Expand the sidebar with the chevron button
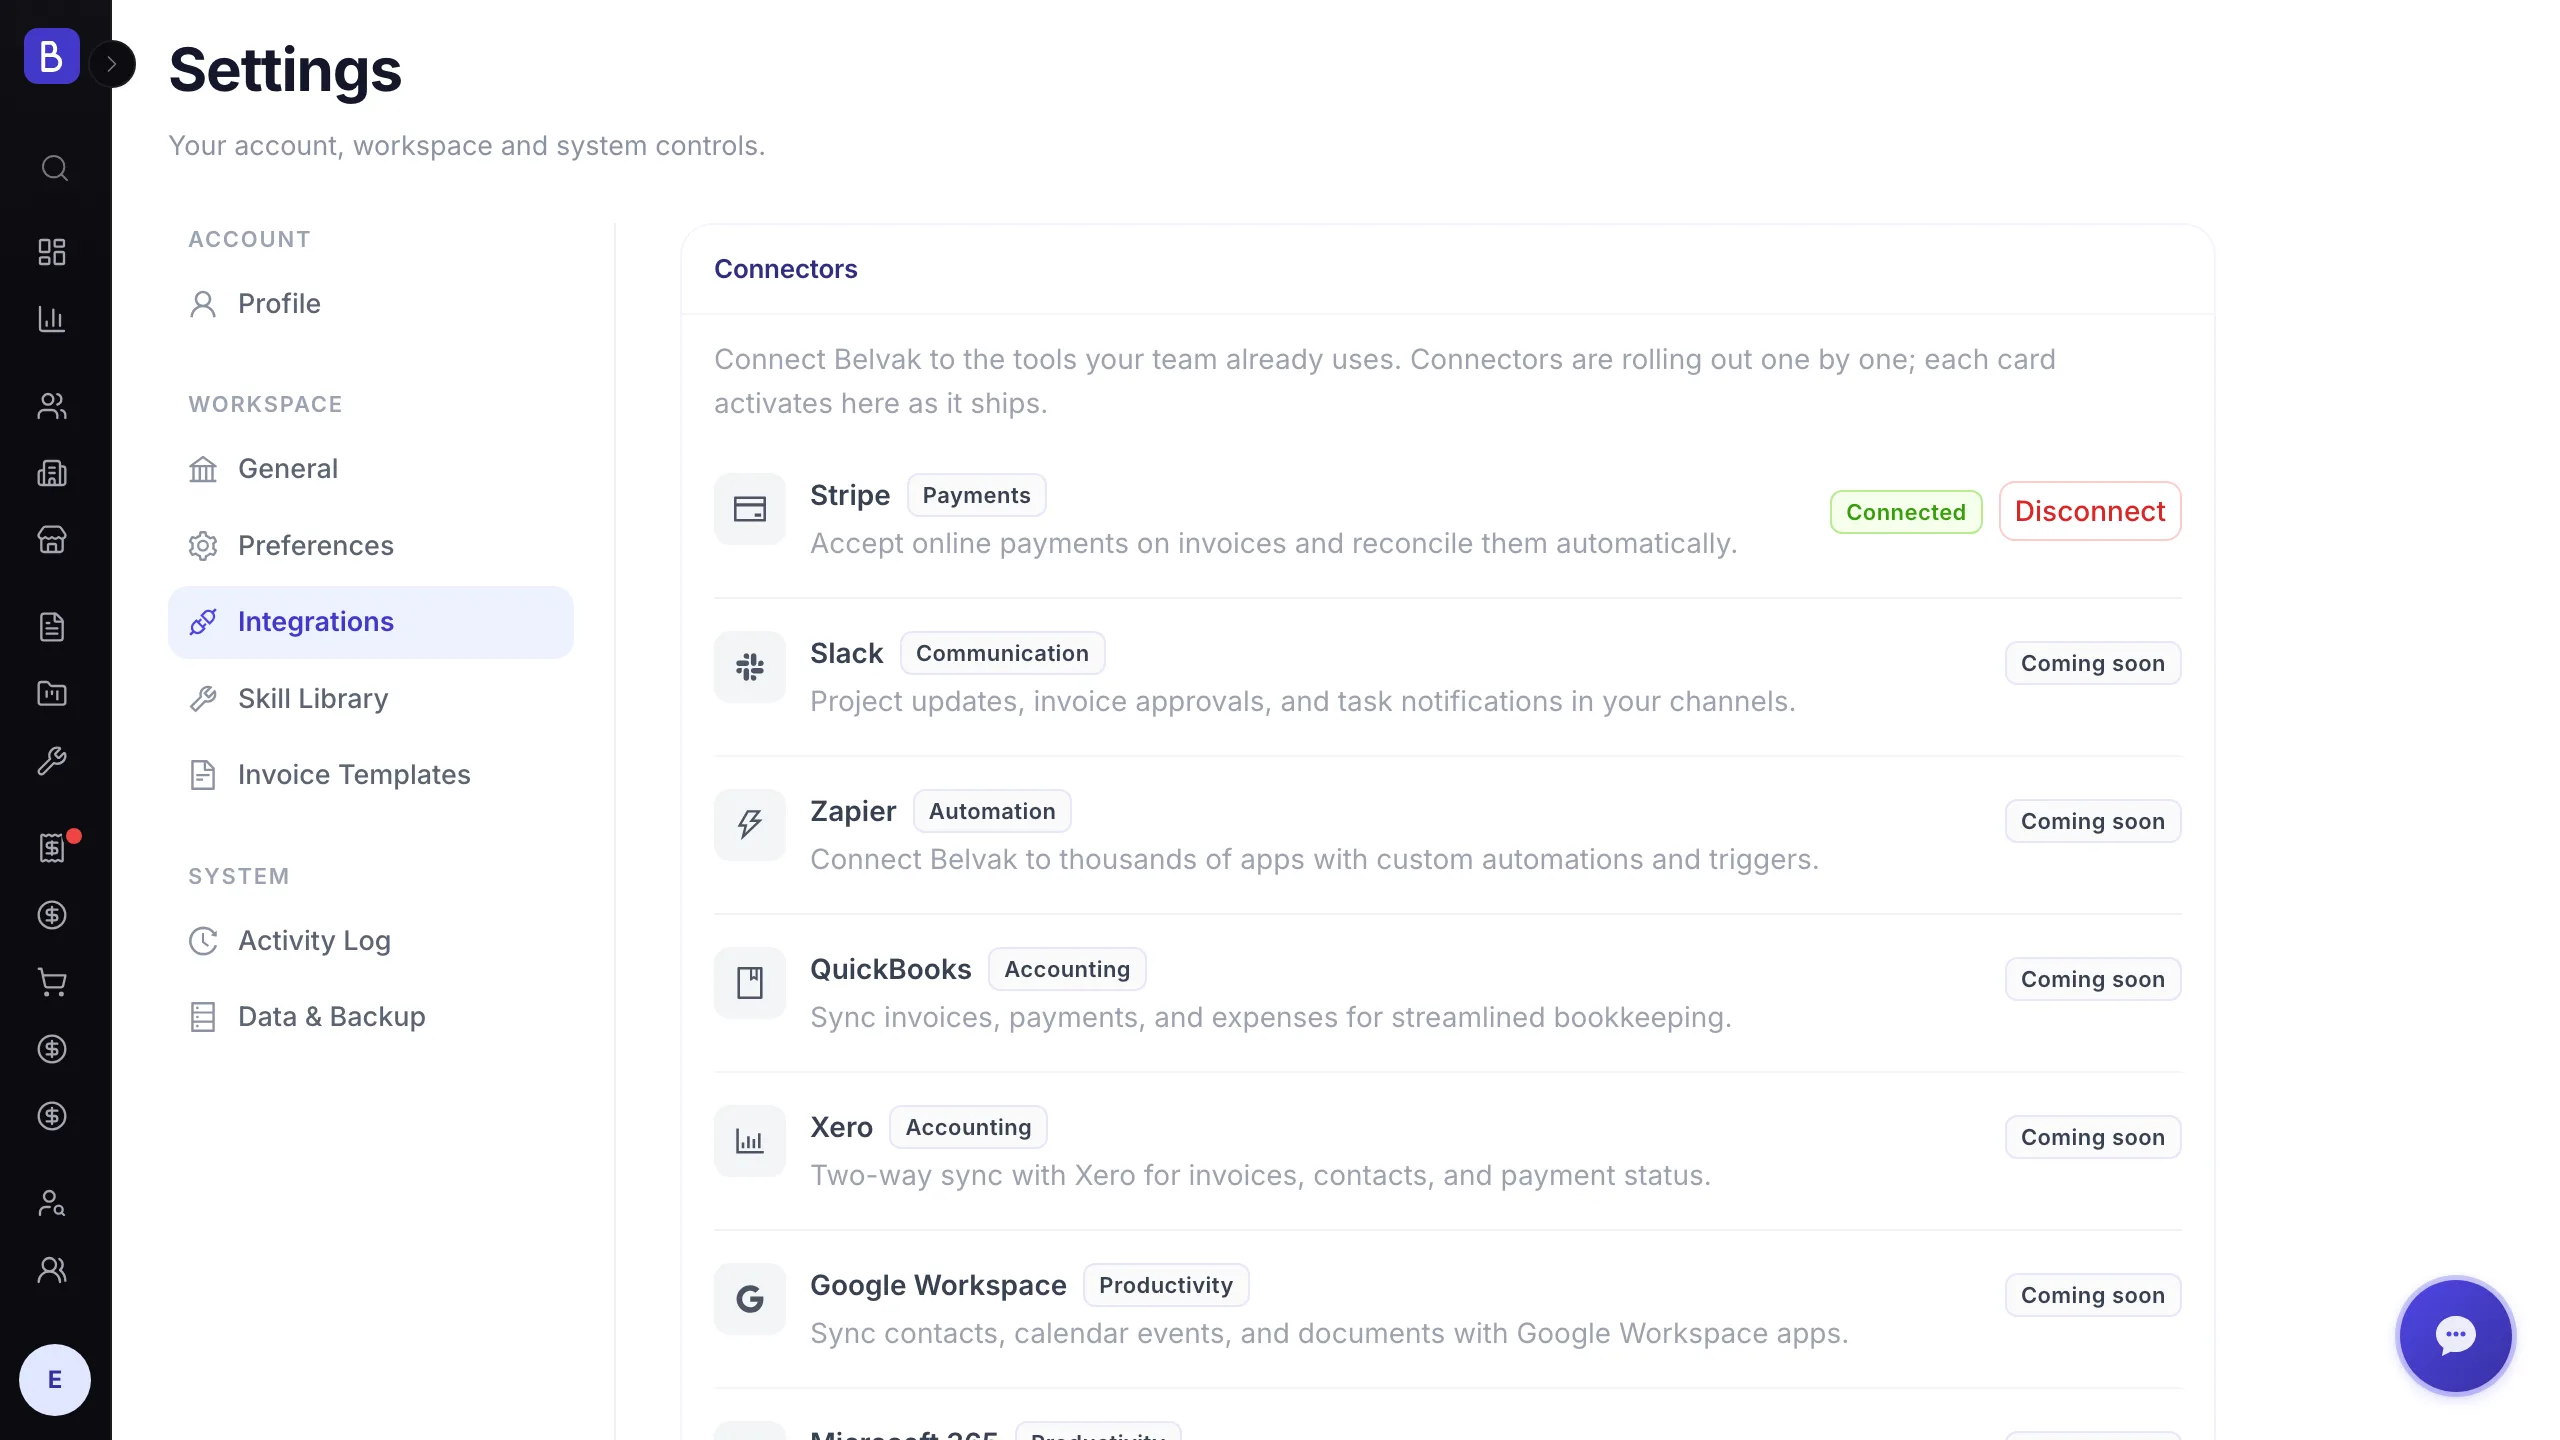Image resolution: width=2560 pixels, height=1440 pixels. pos(112,64)
